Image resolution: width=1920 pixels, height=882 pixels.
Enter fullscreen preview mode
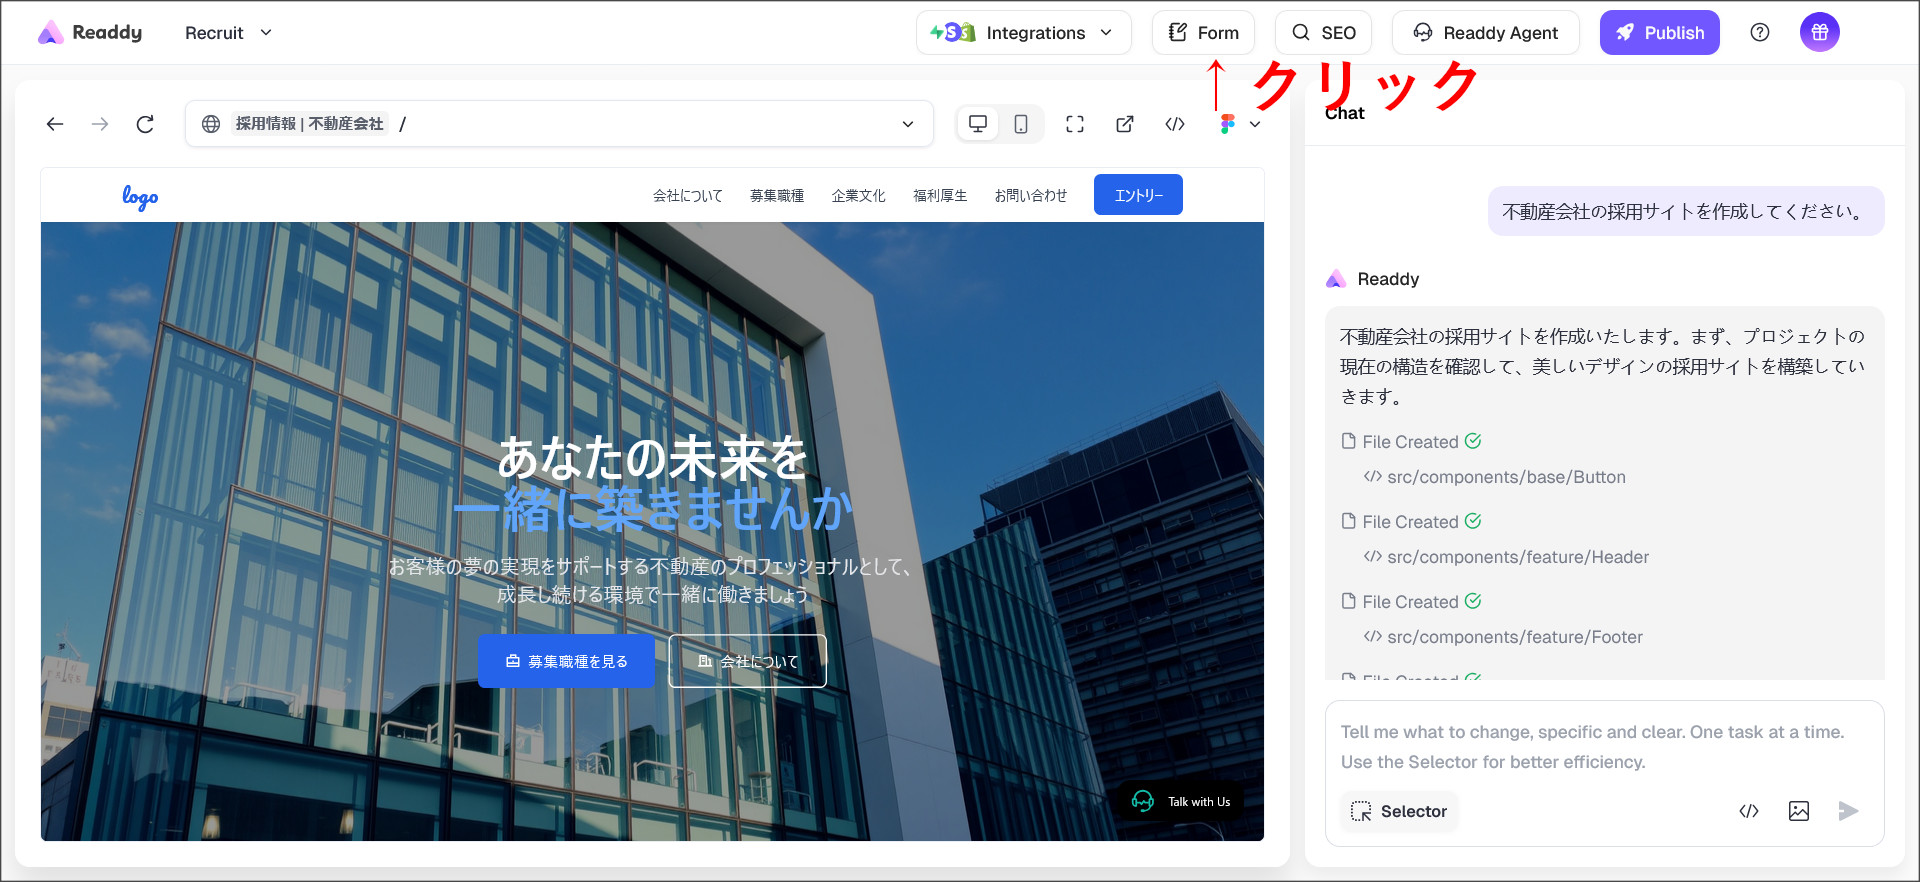tap(1075, 124)
